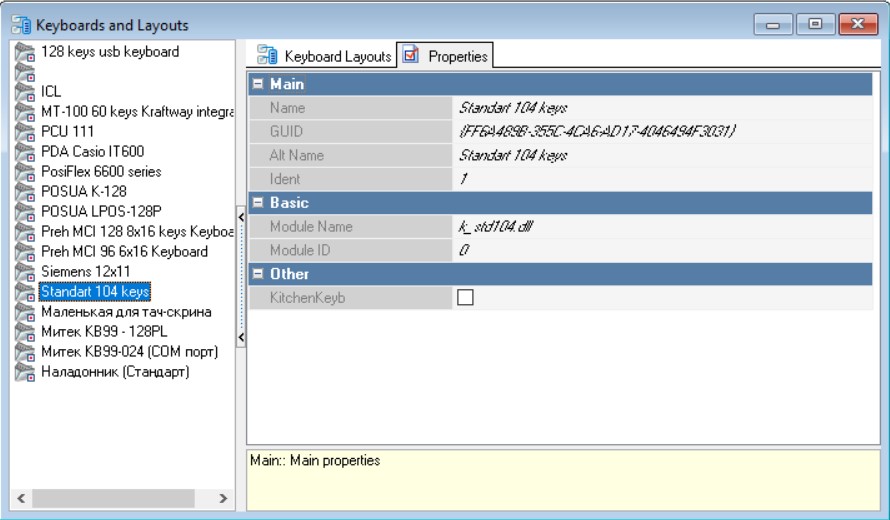Collapse the Basic section
Screen dimensions: 890x520
click(x=258, y=203)
